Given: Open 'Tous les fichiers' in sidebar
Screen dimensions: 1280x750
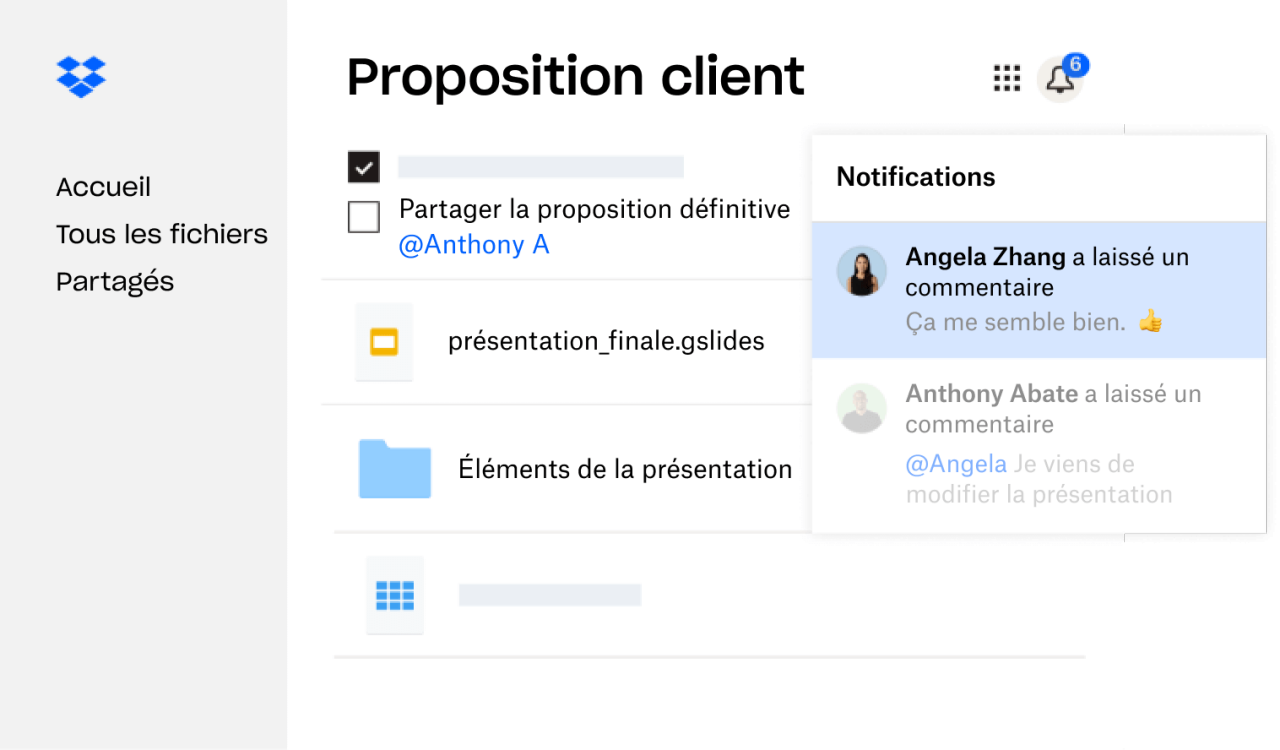Looking at the screenshot, I should [162, 234].
